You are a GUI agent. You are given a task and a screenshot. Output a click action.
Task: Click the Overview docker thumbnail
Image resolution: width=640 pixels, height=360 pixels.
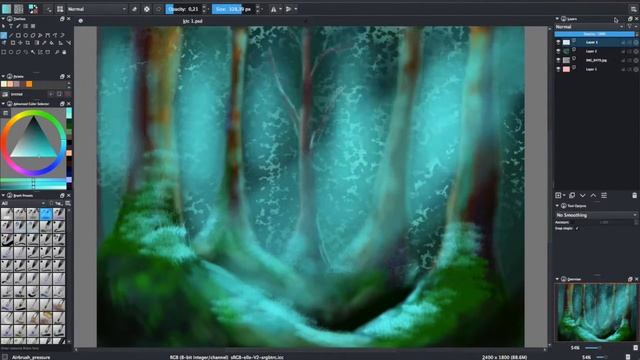(596, 312)
